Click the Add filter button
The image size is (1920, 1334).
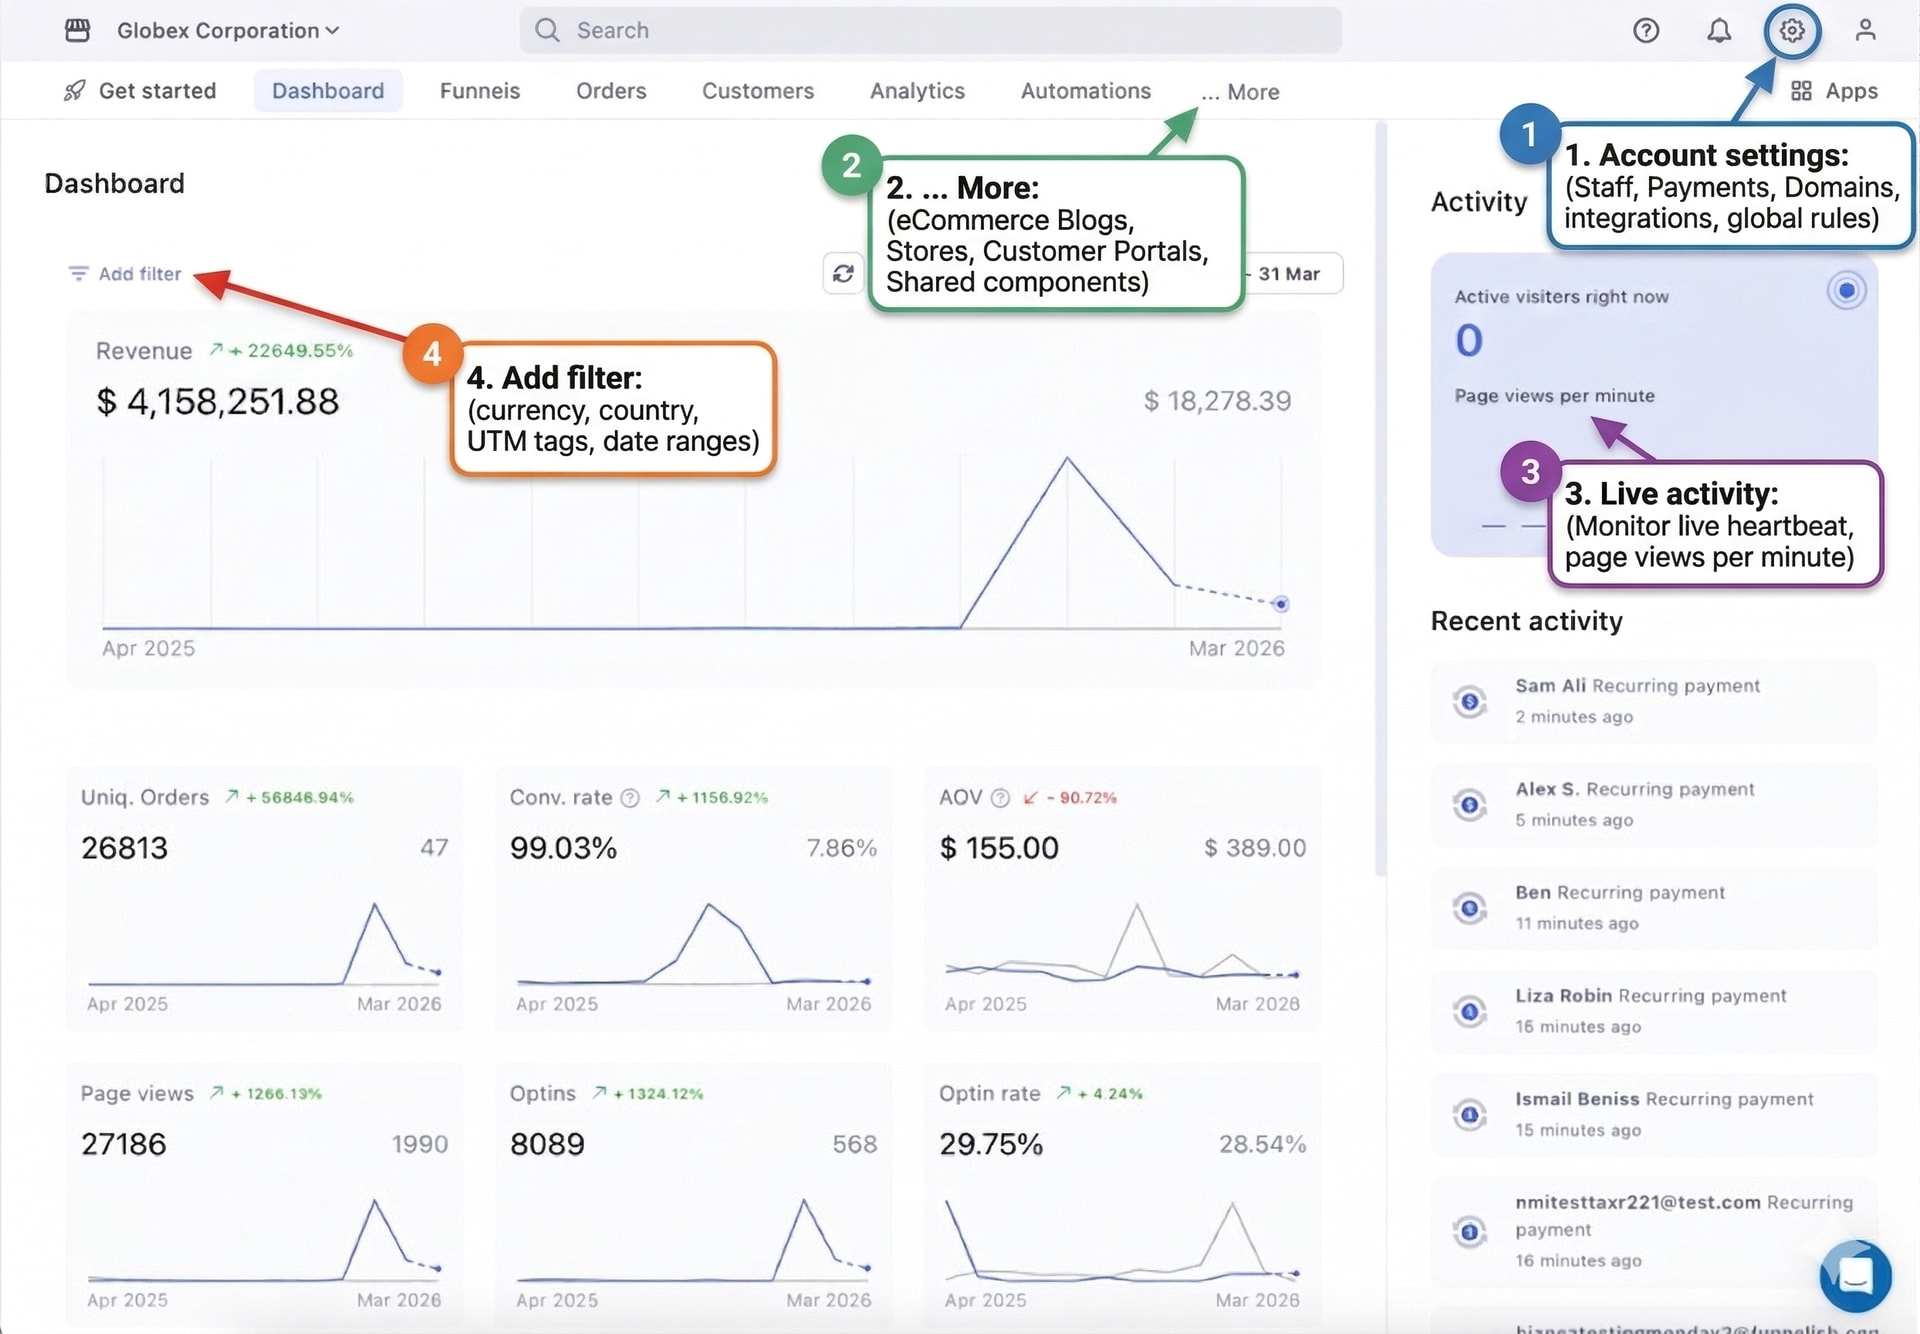click(x=125, y=274)
